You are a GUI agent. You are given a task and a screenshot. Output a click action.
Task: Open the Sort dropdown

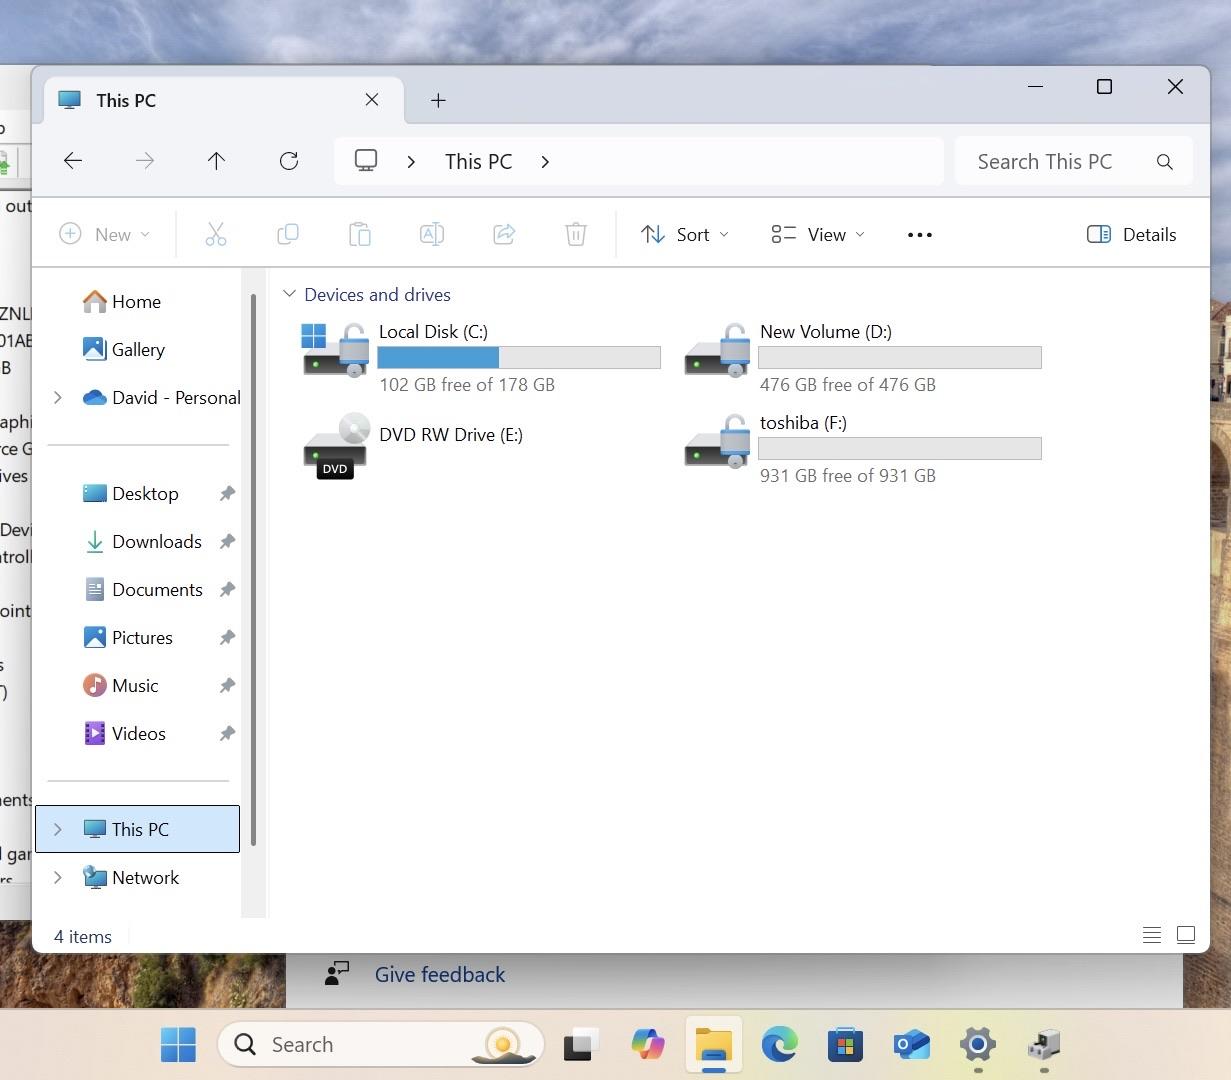(x=685, y=234)
